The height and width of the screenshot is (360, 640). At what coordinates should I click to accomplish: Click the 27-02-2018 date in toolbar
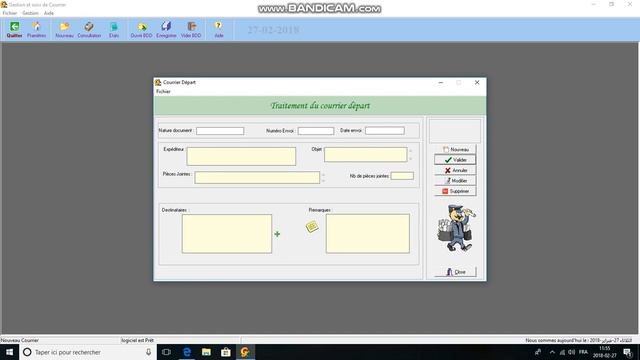click(x=273, y=30)
